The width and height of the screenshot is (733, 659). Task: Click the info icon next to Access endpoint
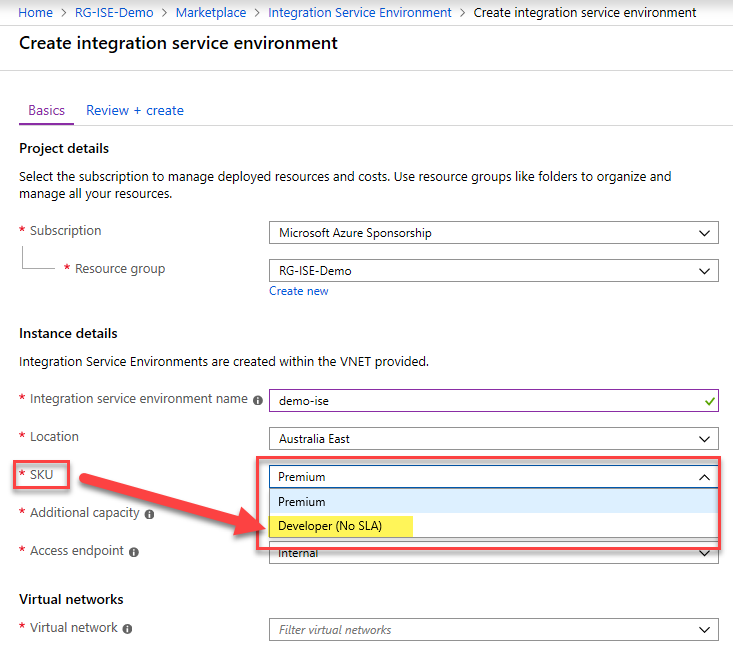[x=133, y=552]
